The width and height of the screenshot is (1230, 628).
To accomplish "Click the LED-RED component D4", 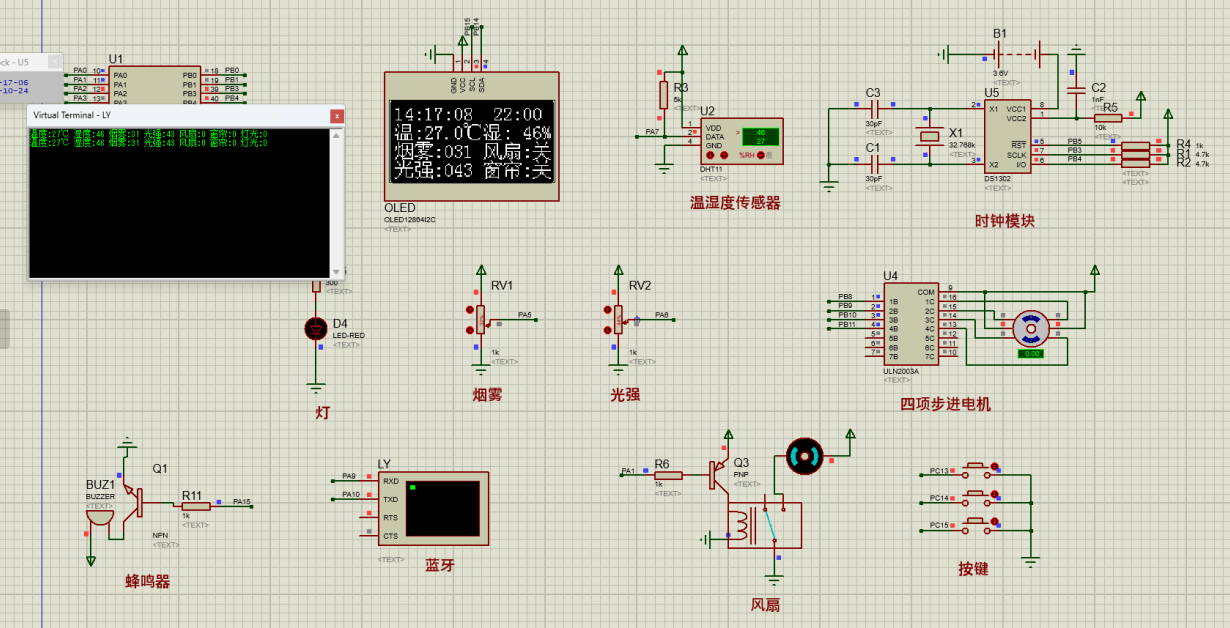I will point(316,330).
